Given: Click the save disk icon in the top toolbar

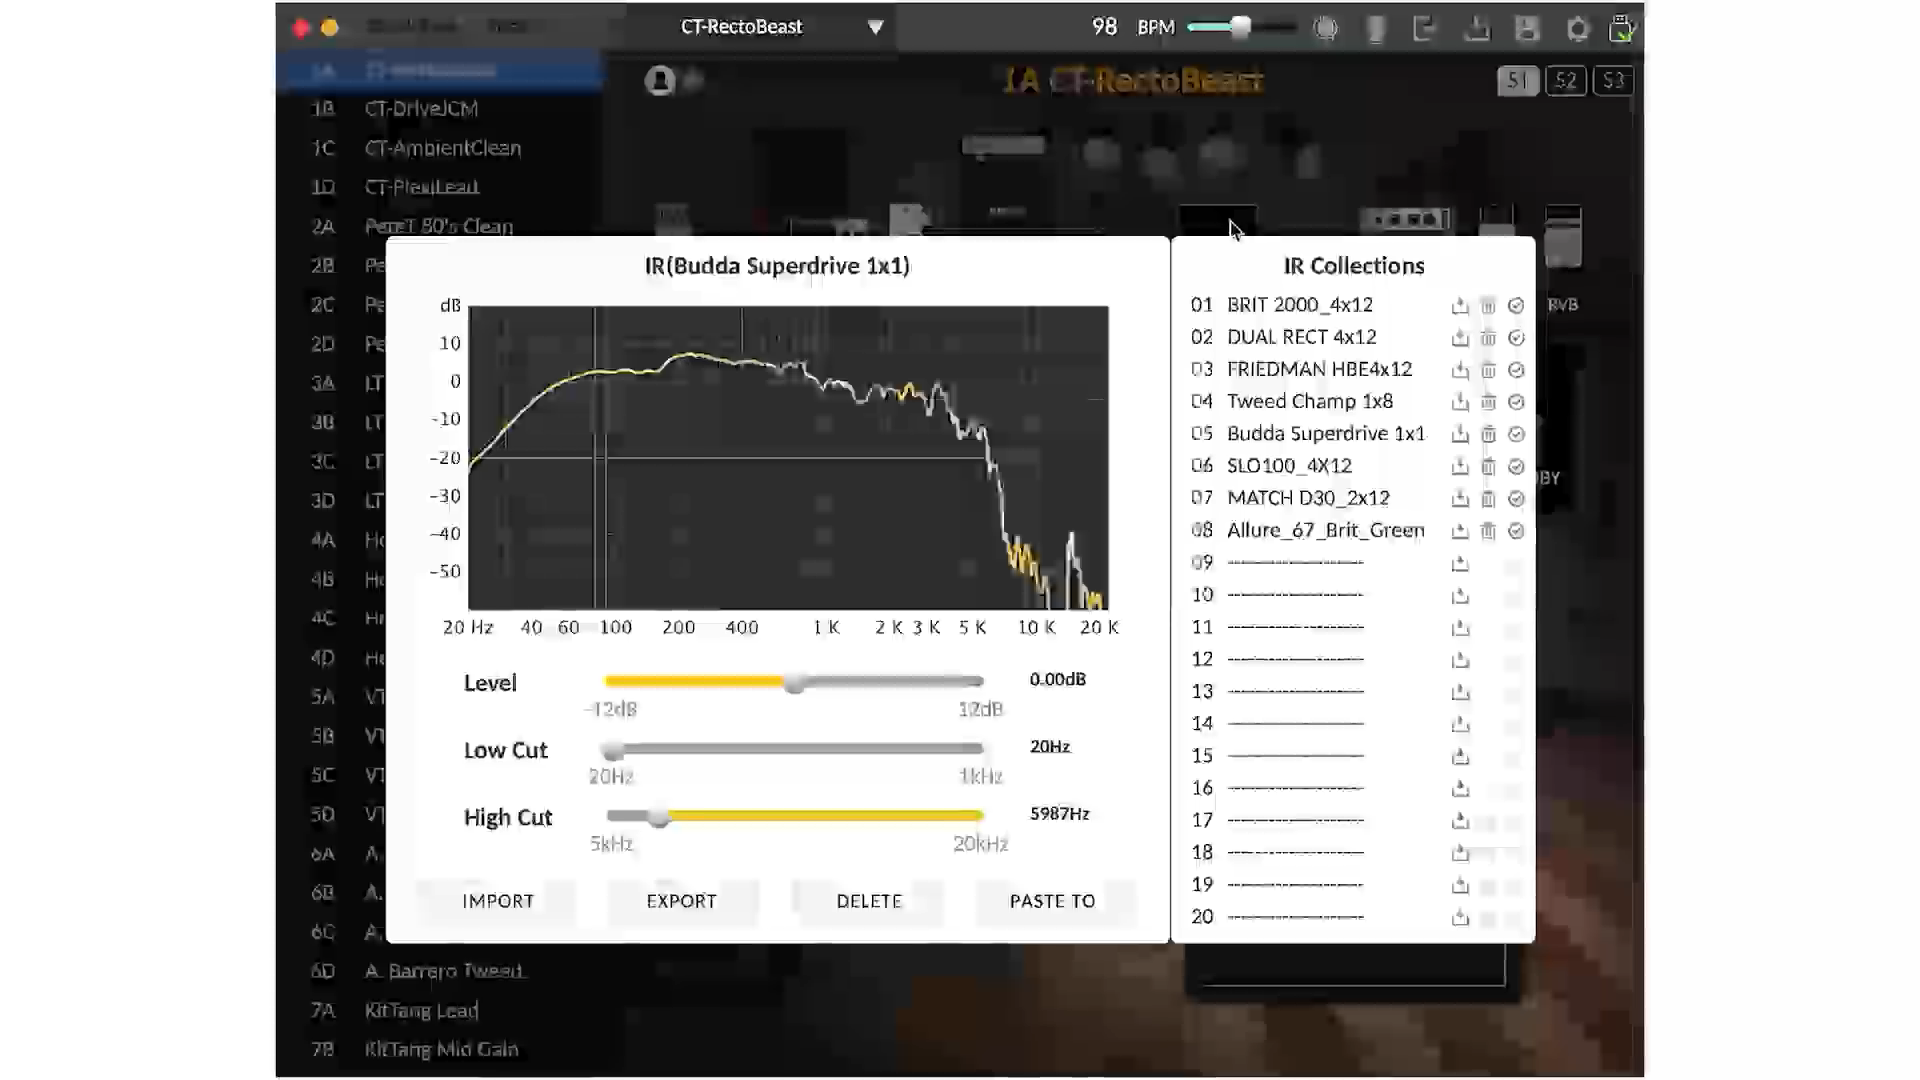Looking at the screenshot, I should [x=1526, y=28].
